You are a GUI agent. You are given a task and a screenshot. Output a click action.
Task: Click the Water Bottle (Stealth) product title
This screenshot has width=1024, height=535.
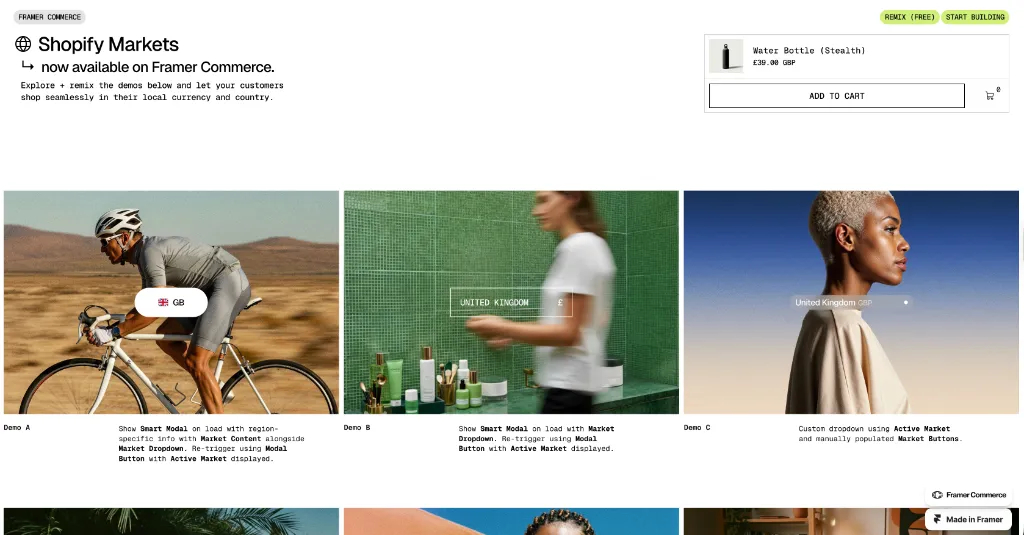click(808, 50)
